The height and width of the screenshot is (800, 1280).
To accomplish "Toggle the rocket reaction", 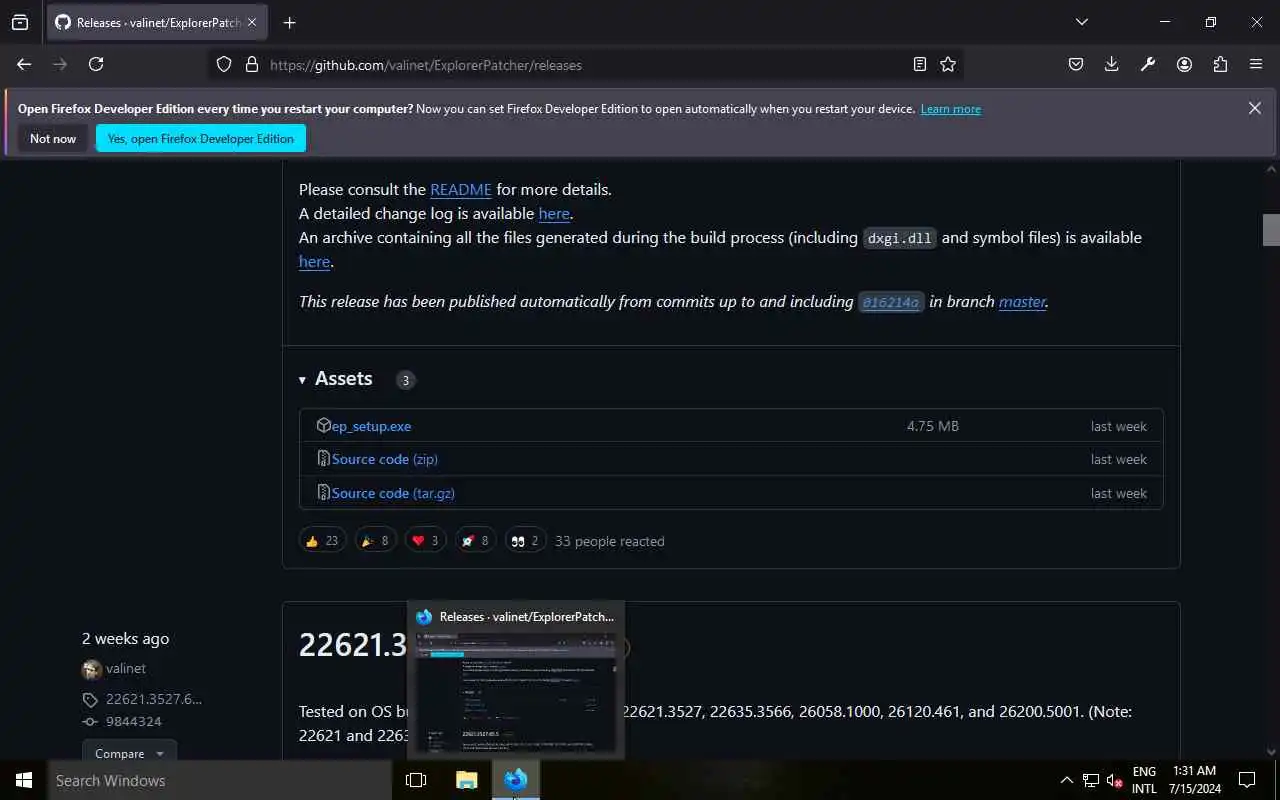I will coord(475,540).
